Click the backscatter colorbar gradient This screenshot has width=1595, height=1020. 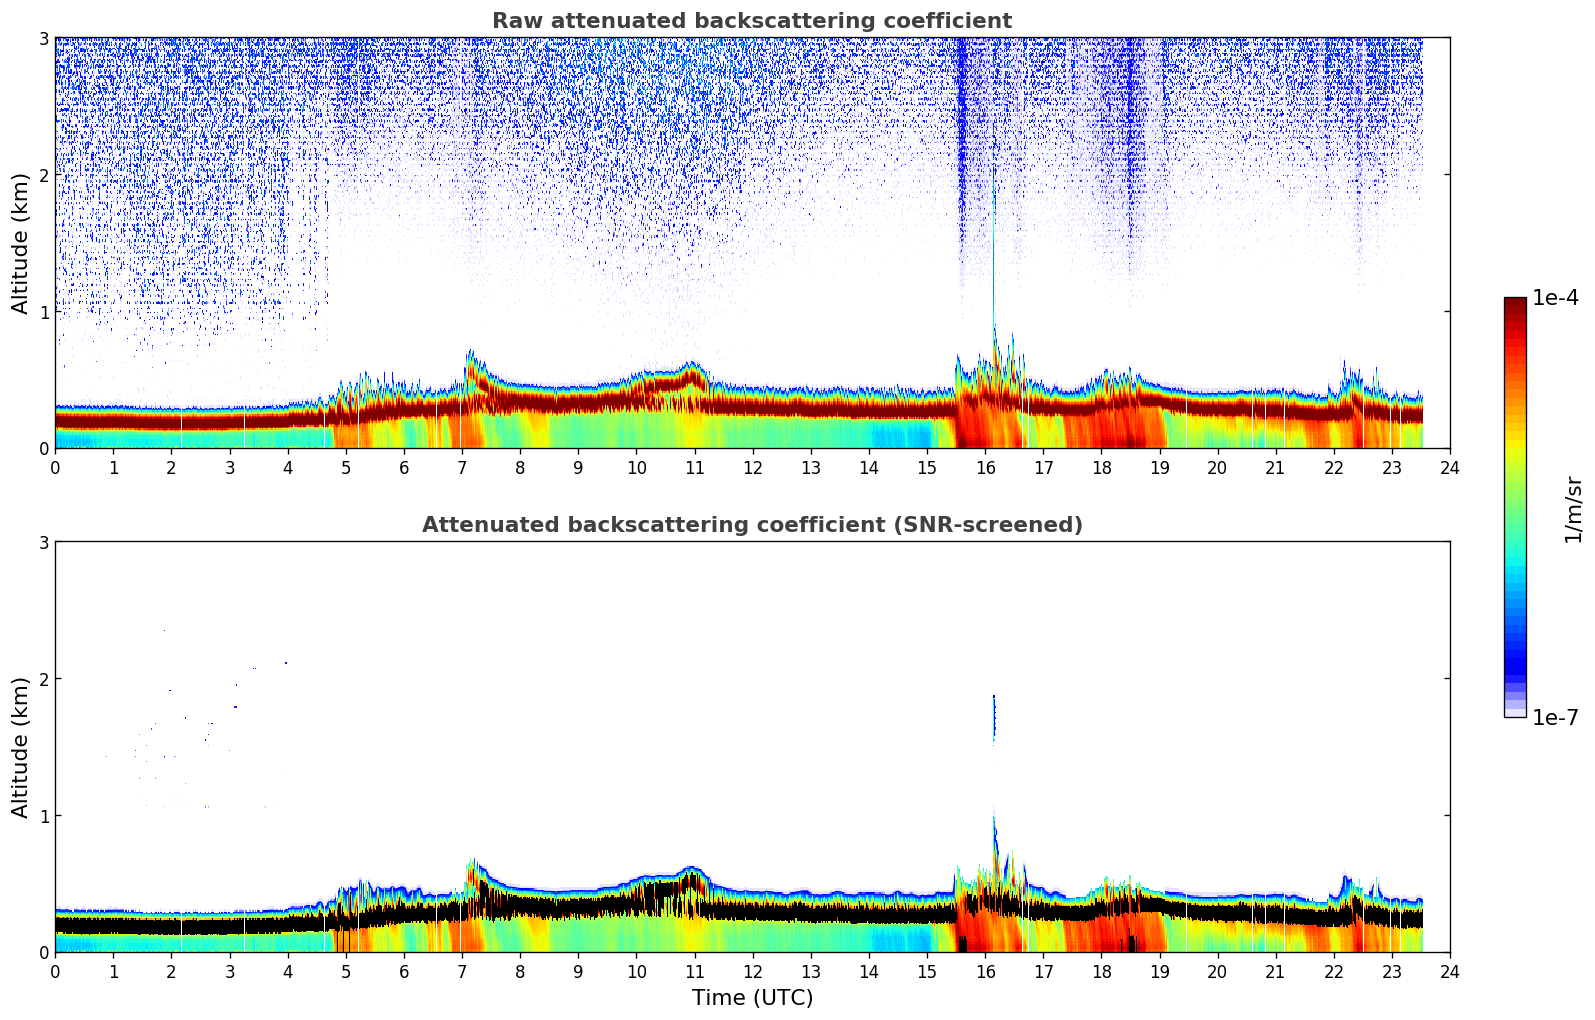coord(1515,507)
